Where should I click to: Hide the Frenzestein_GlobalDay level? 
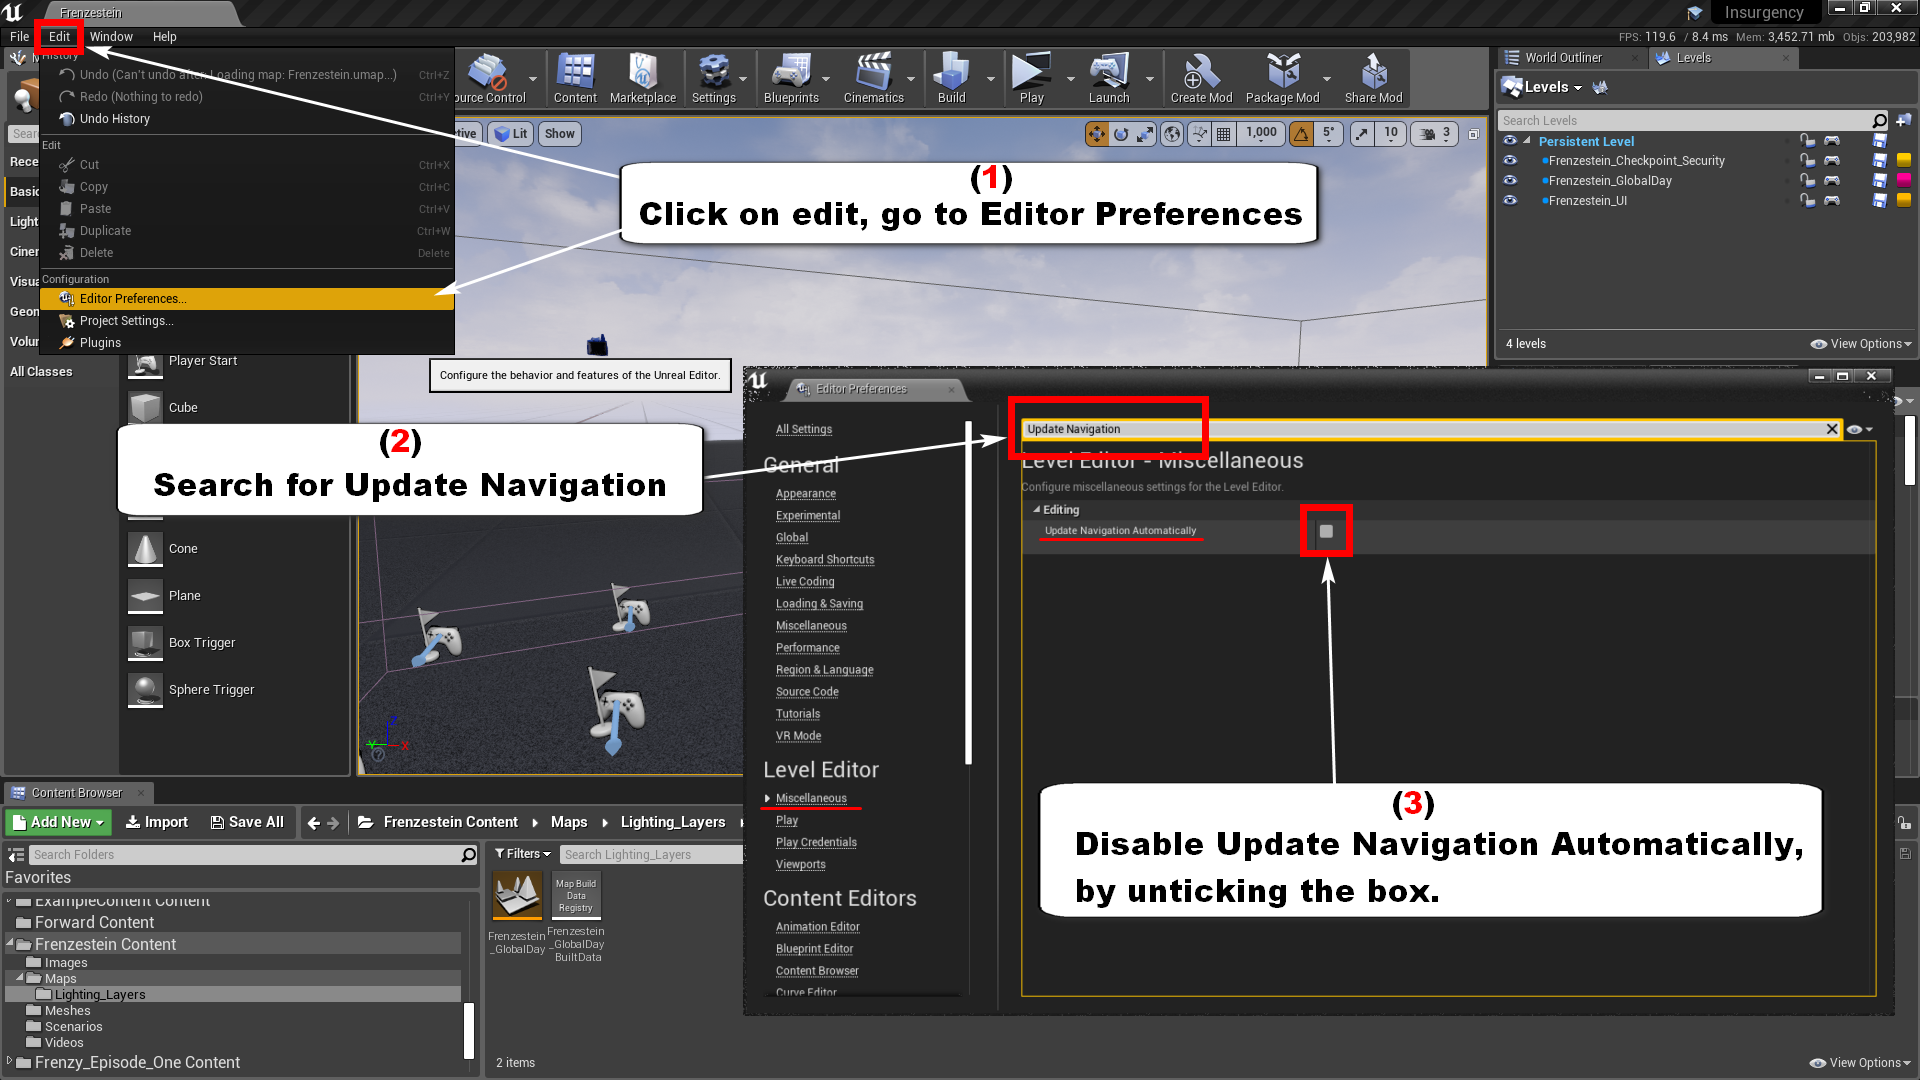1510,181
